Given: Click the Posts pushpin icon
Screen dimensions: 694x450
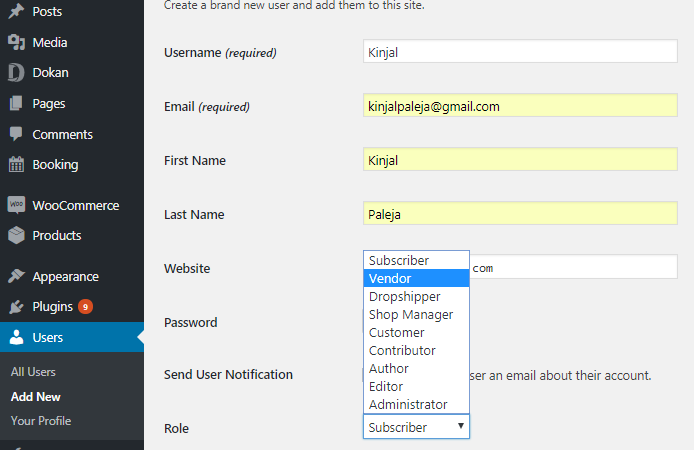Looking at the screenshot, I should point(16,12).
